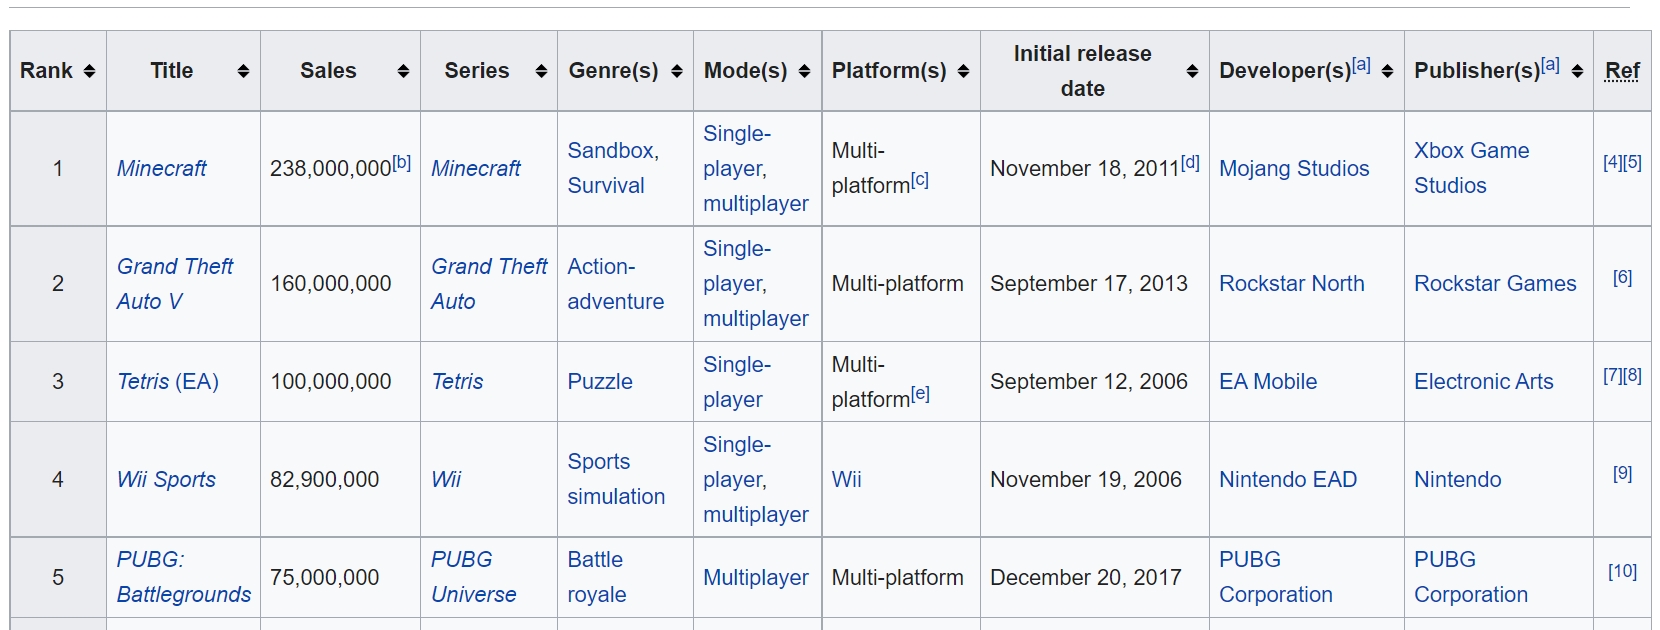The image size is (1660, 630).
Task: Click Publisher(s) column sort arrows
Action: coord(1577,71)
